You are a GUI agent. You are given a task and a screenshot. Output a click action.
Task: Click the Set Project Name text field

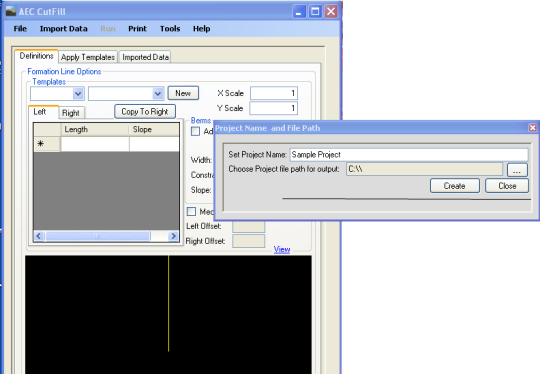click(x=409, y=155)
